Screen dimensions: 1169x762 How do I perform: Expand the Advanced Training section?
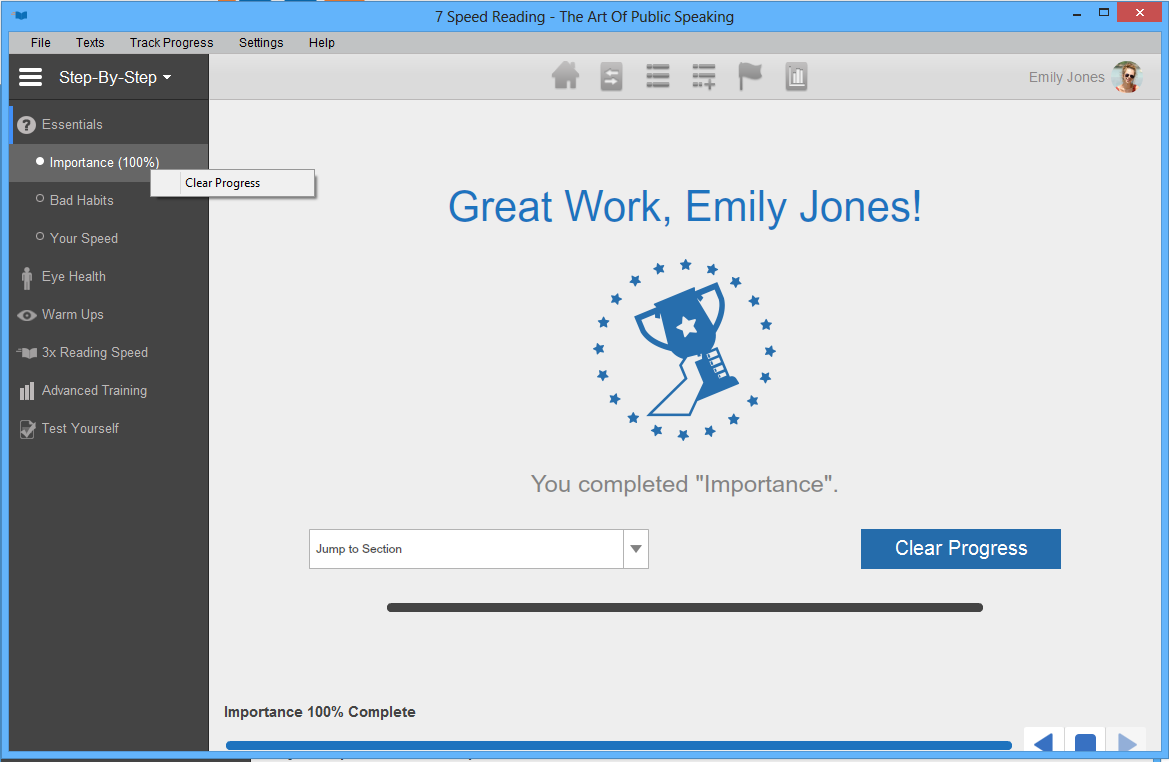(94, 390)
